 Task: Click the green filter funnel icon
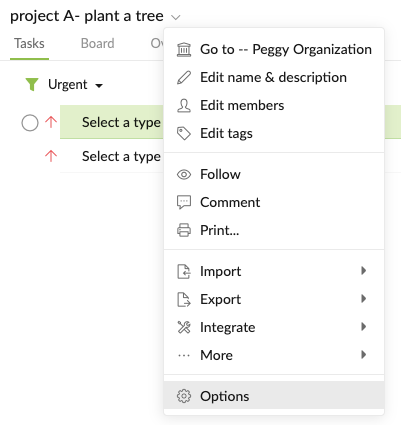32,85
